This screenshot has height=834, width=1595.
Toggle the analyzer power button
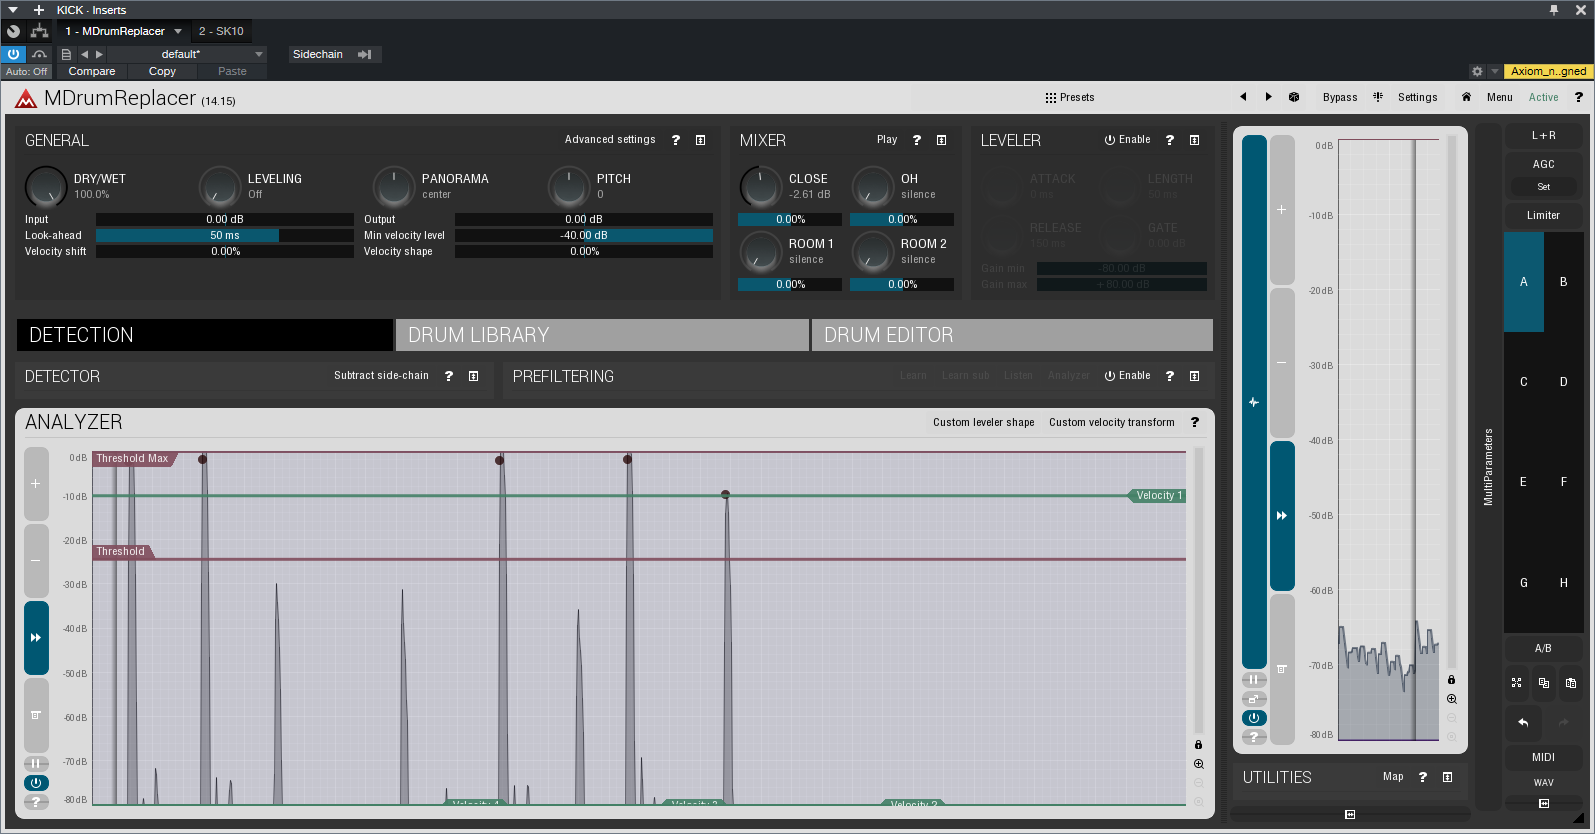tap(36, 783)
